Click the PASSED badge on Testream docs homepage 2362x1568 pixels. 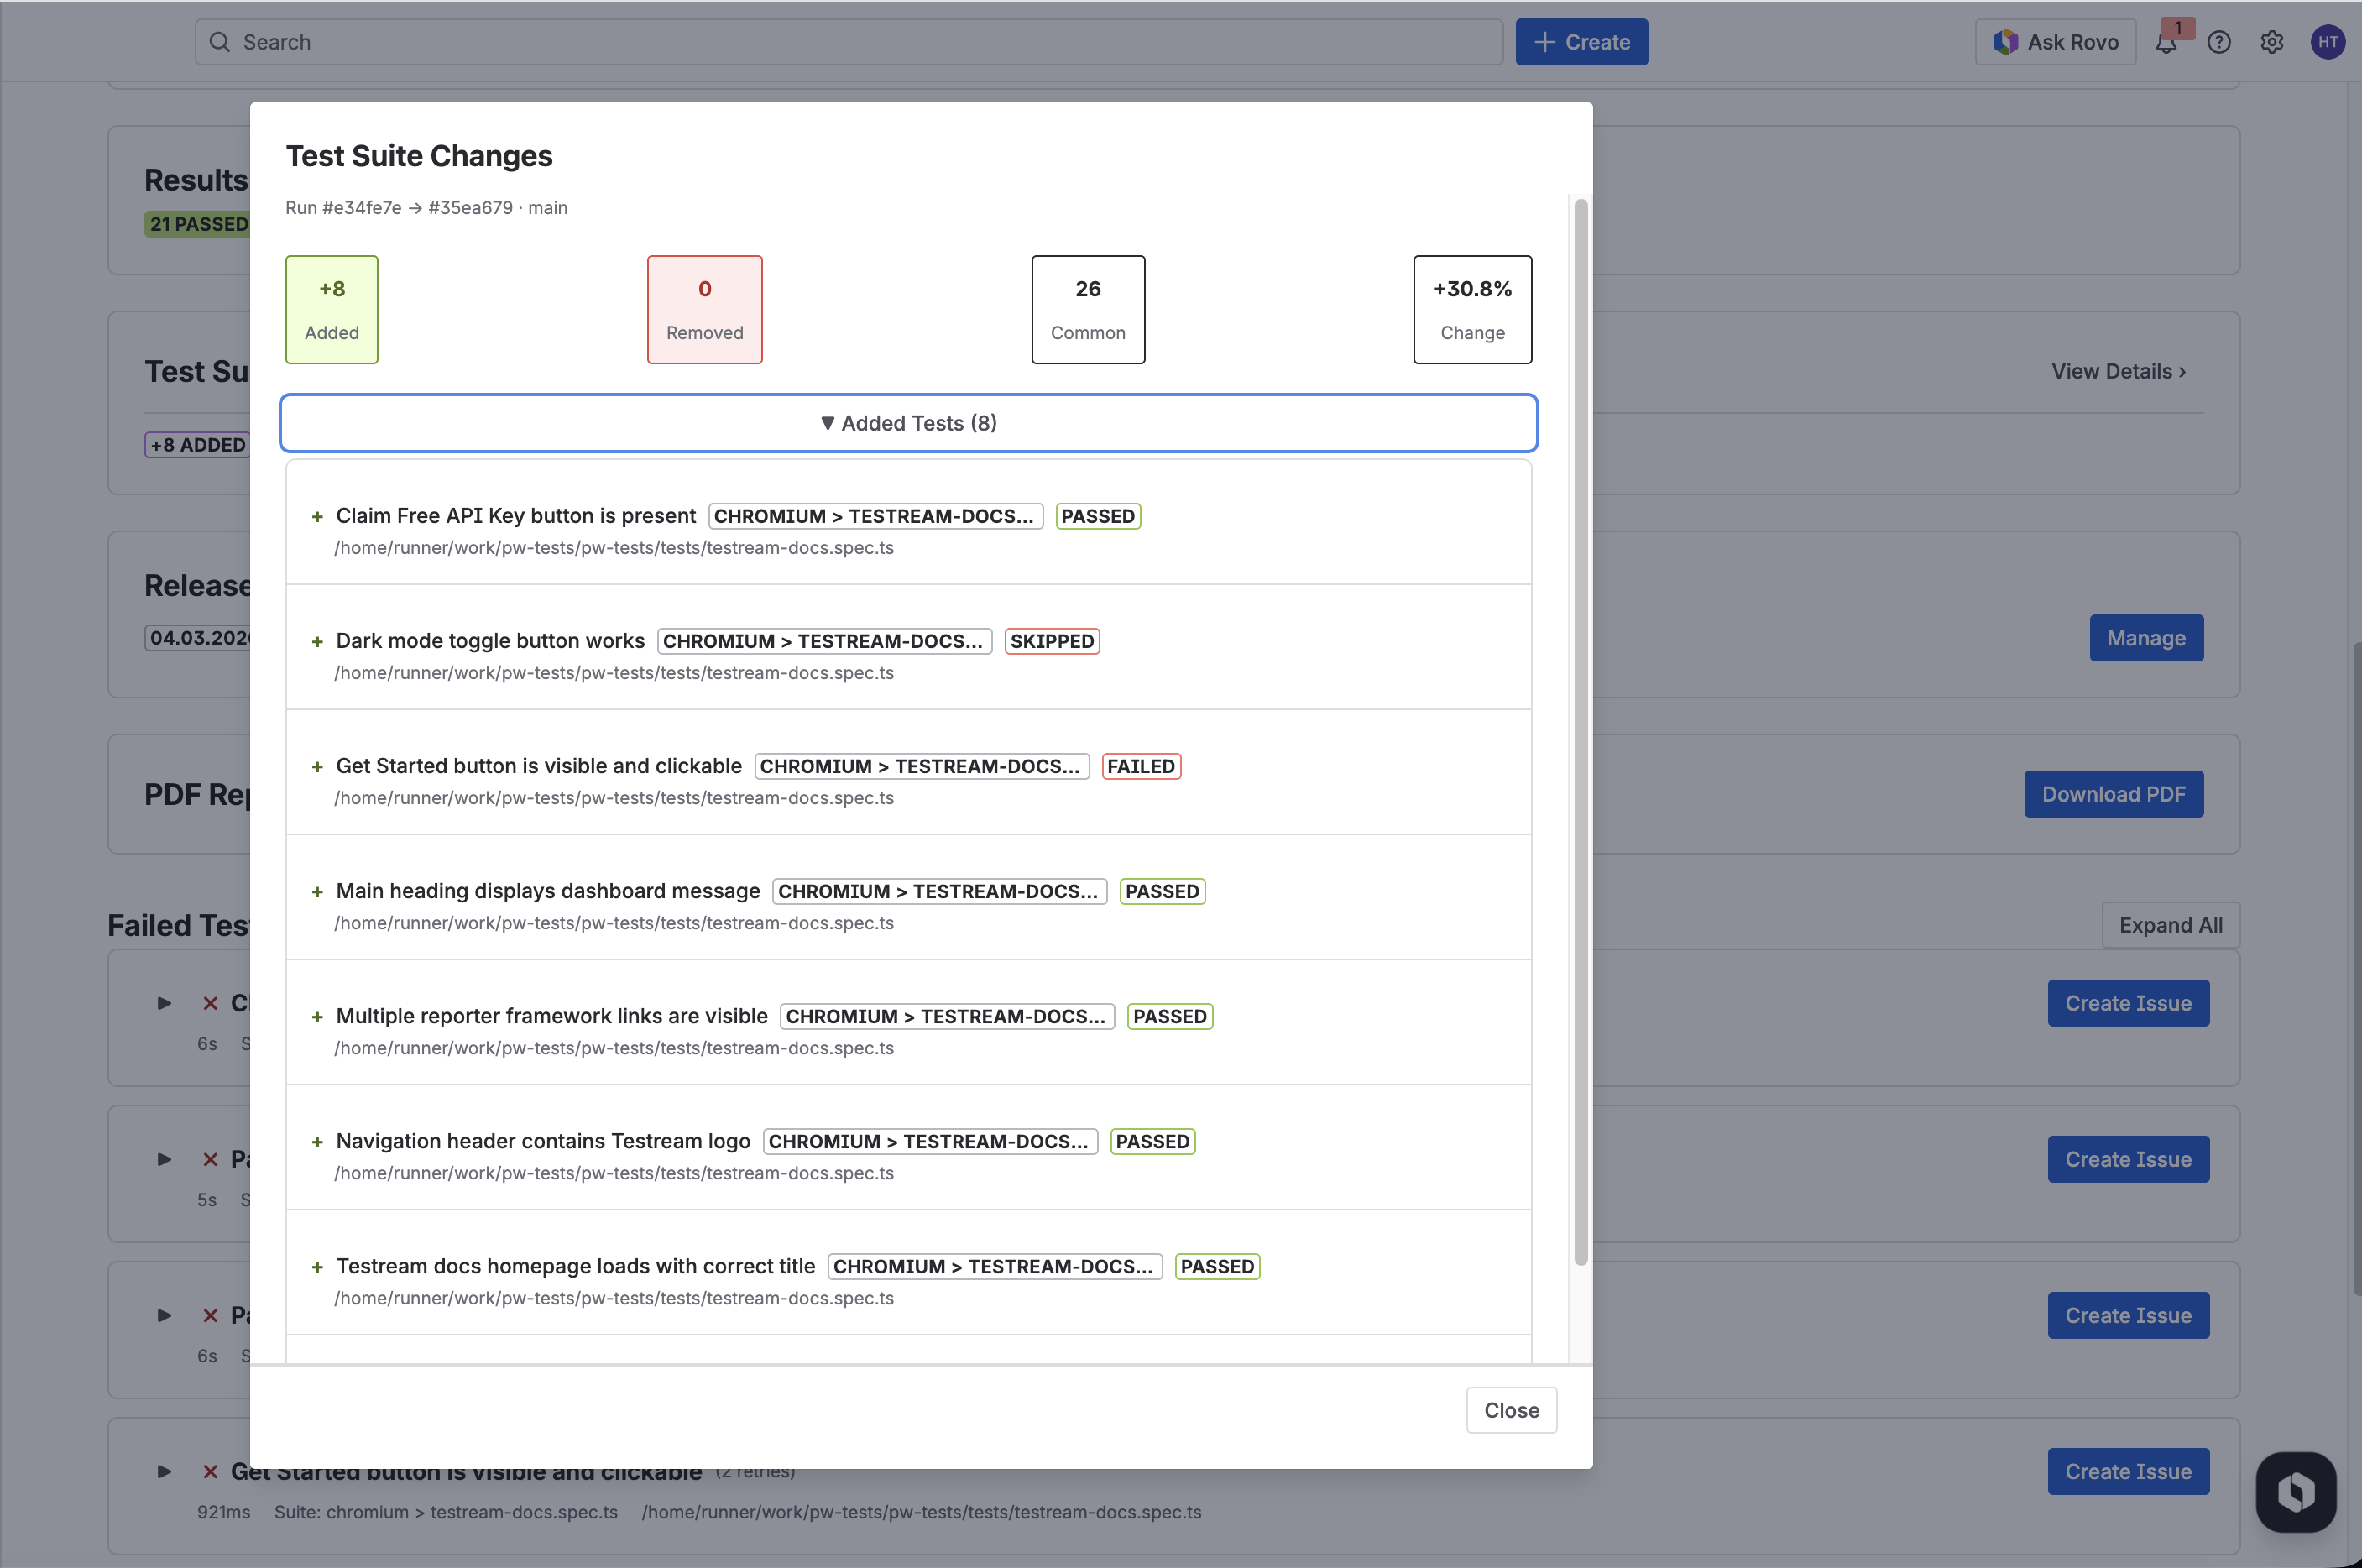[x=1217, y=1266]
